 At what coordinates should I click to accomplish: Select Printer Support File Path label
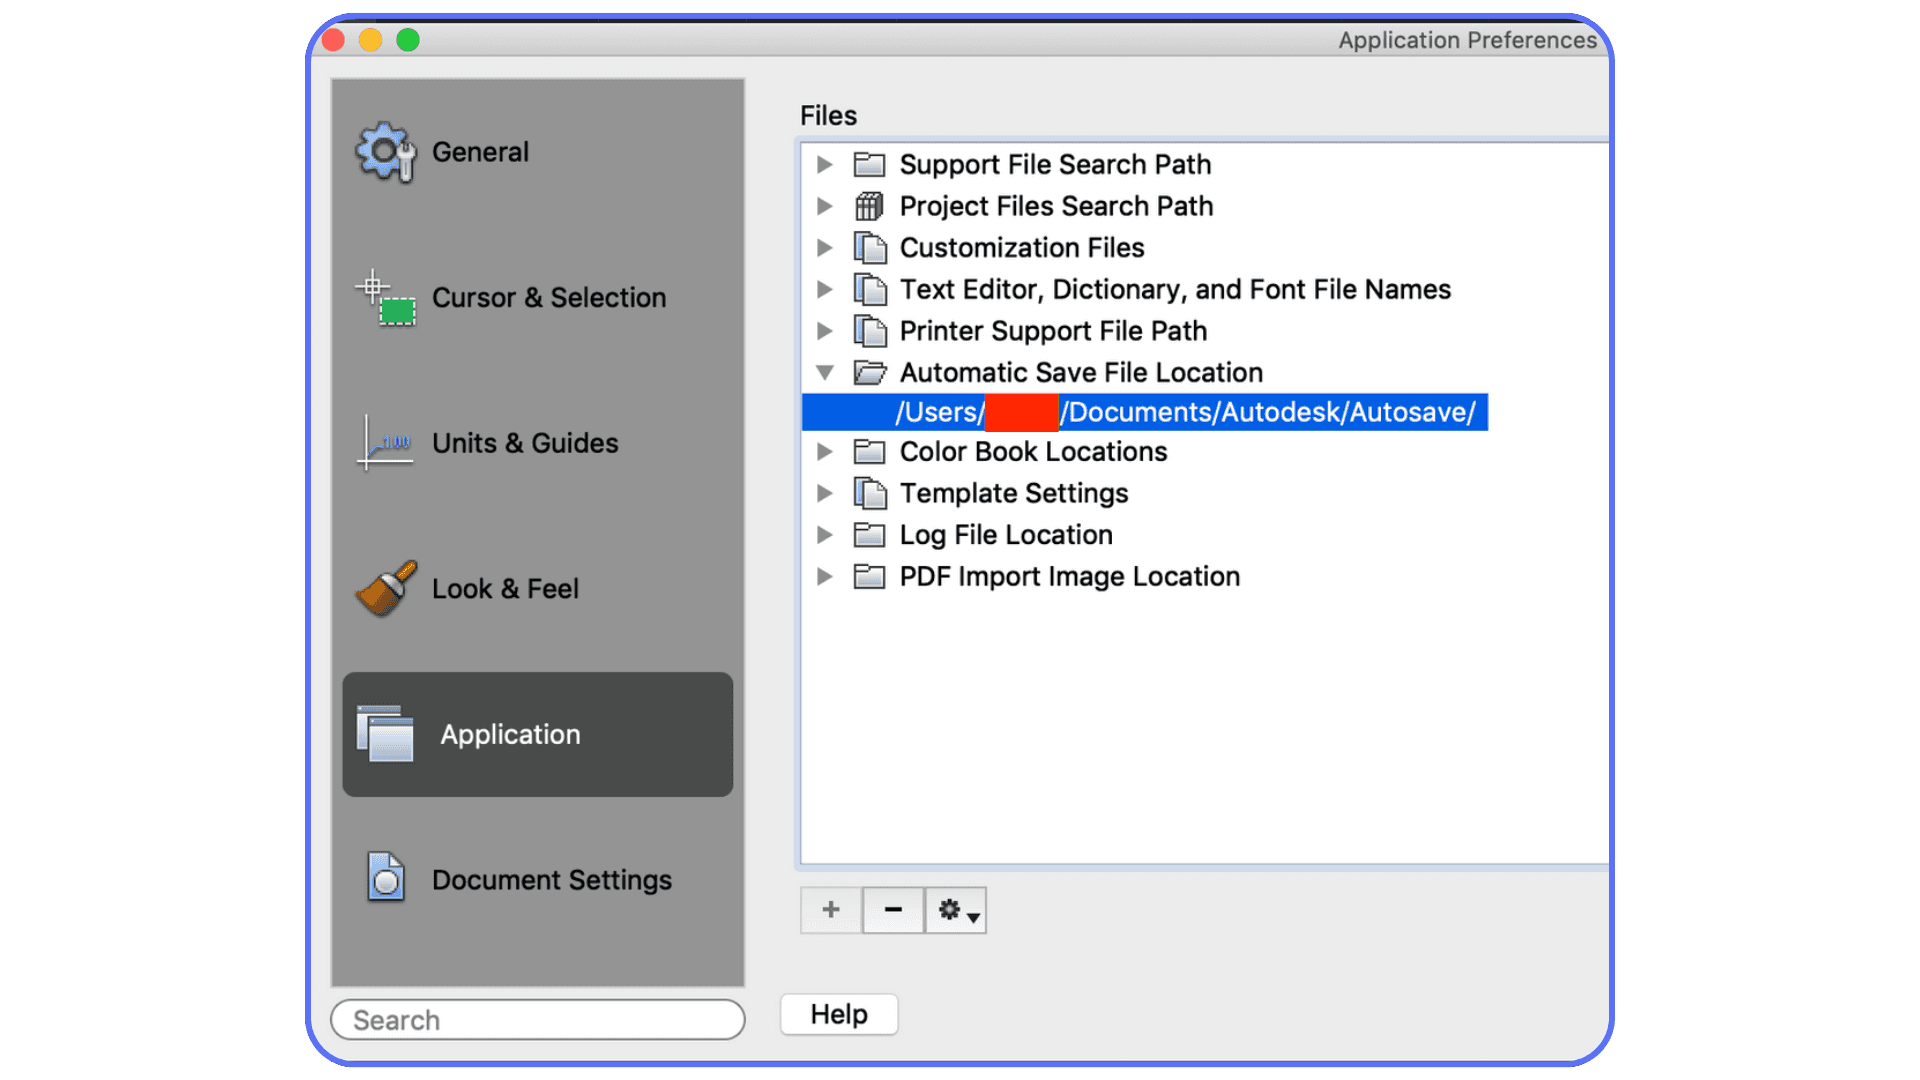pos(1053,331)
